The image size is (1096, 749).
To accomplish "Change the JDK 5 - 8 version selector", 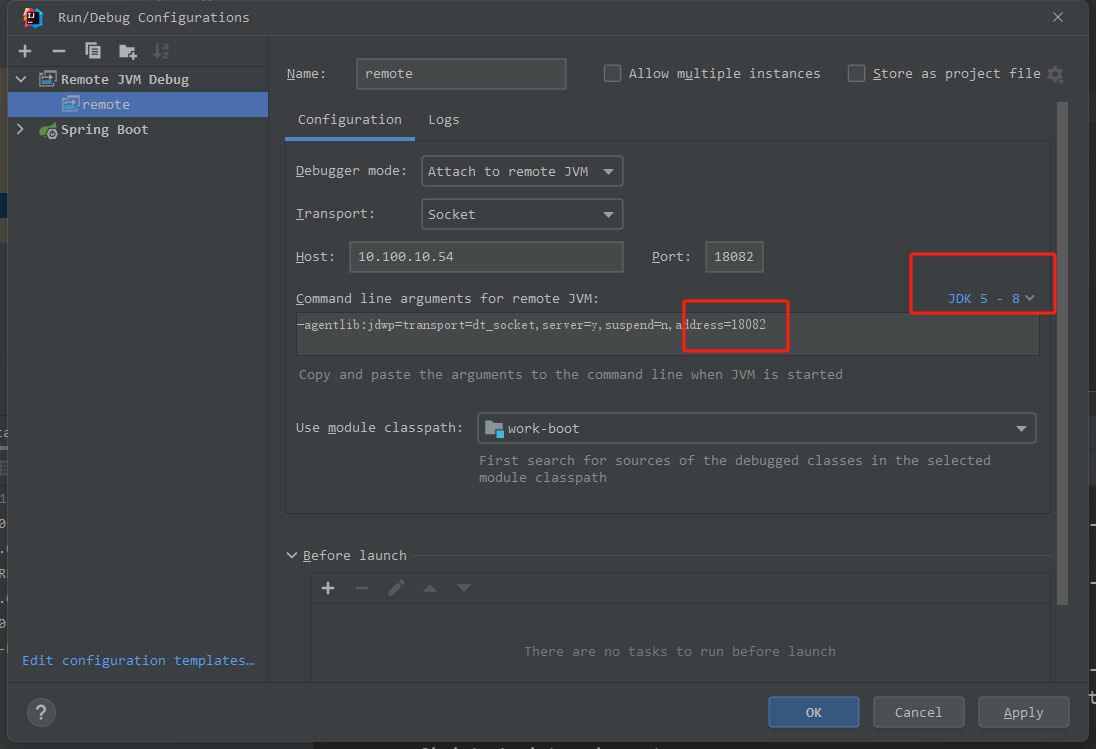I will click(990, 298).
